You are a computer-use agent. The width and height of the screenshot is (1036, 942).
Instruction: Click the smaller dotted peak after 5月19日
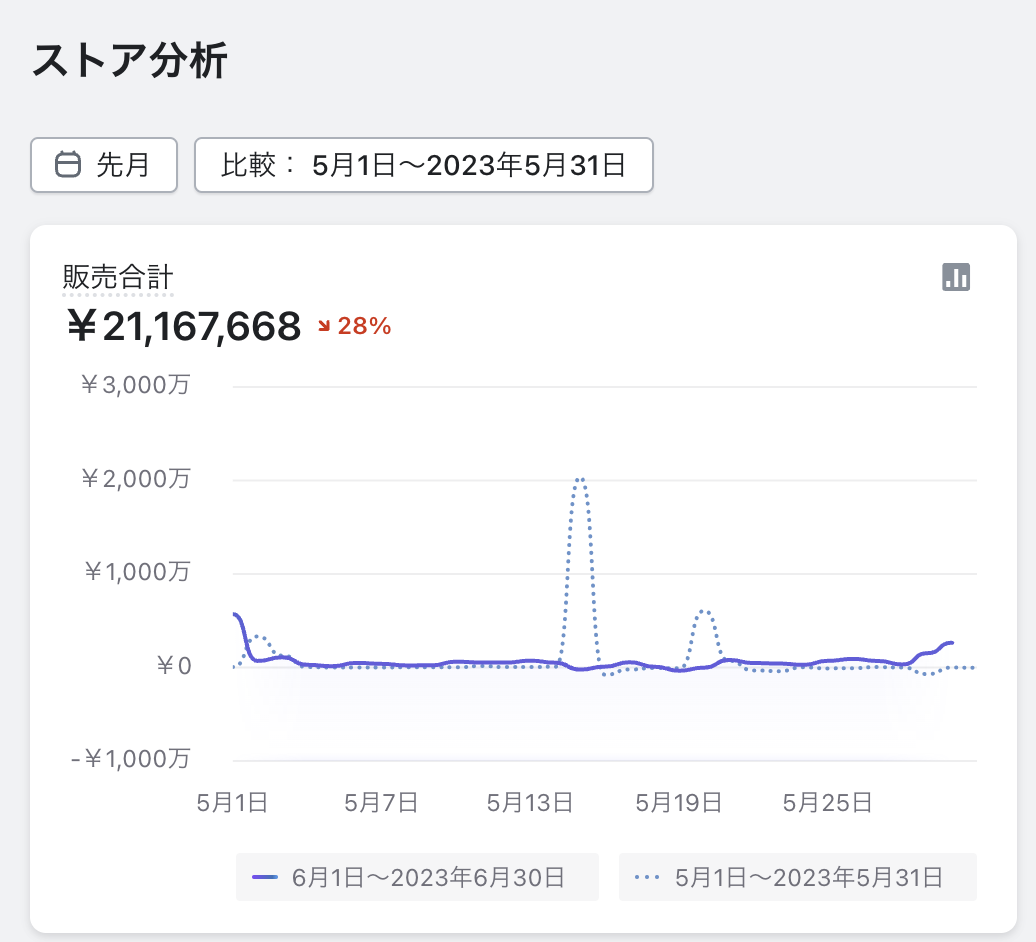point(705,611)
